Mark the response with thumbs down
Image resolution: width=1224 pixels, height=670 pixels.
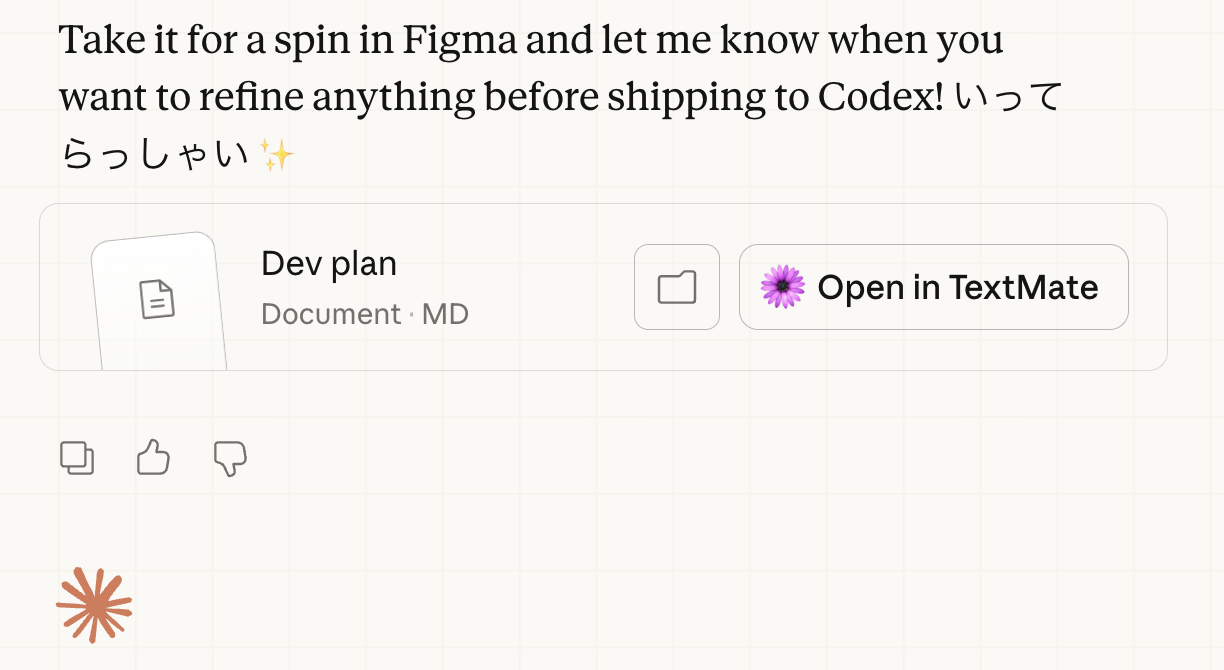tap(230, 458)
